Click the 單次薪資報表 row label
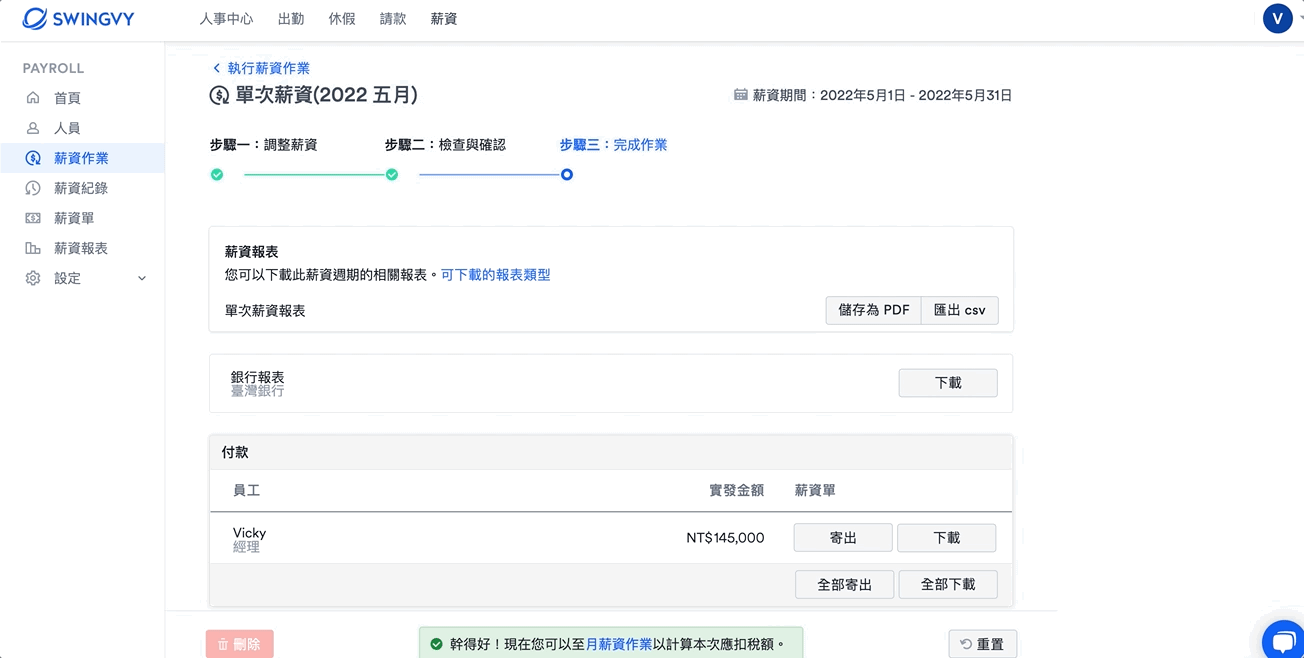Screen dimensions: 1304x658 point(265,311)
